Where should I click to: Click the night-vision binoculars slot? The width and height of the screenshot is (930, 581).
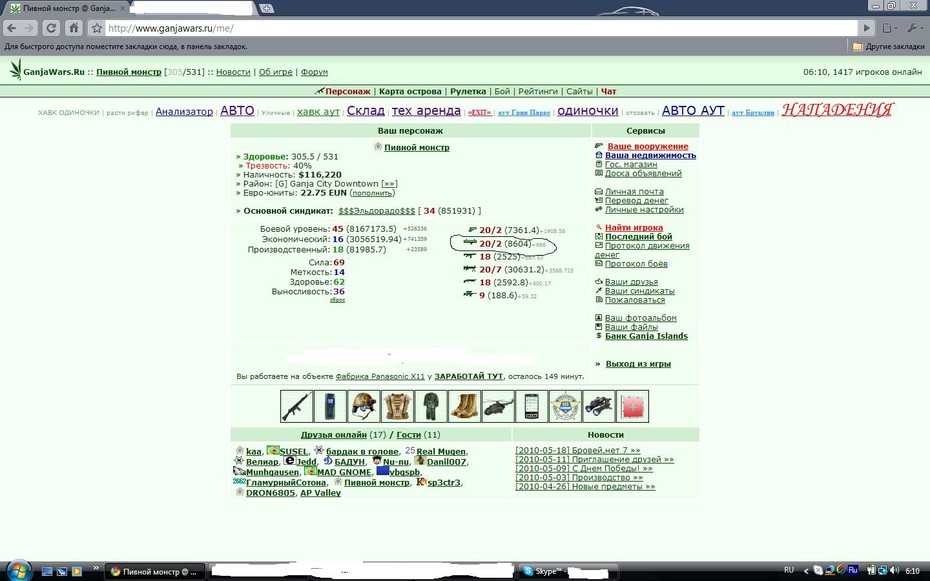(599, 406)
